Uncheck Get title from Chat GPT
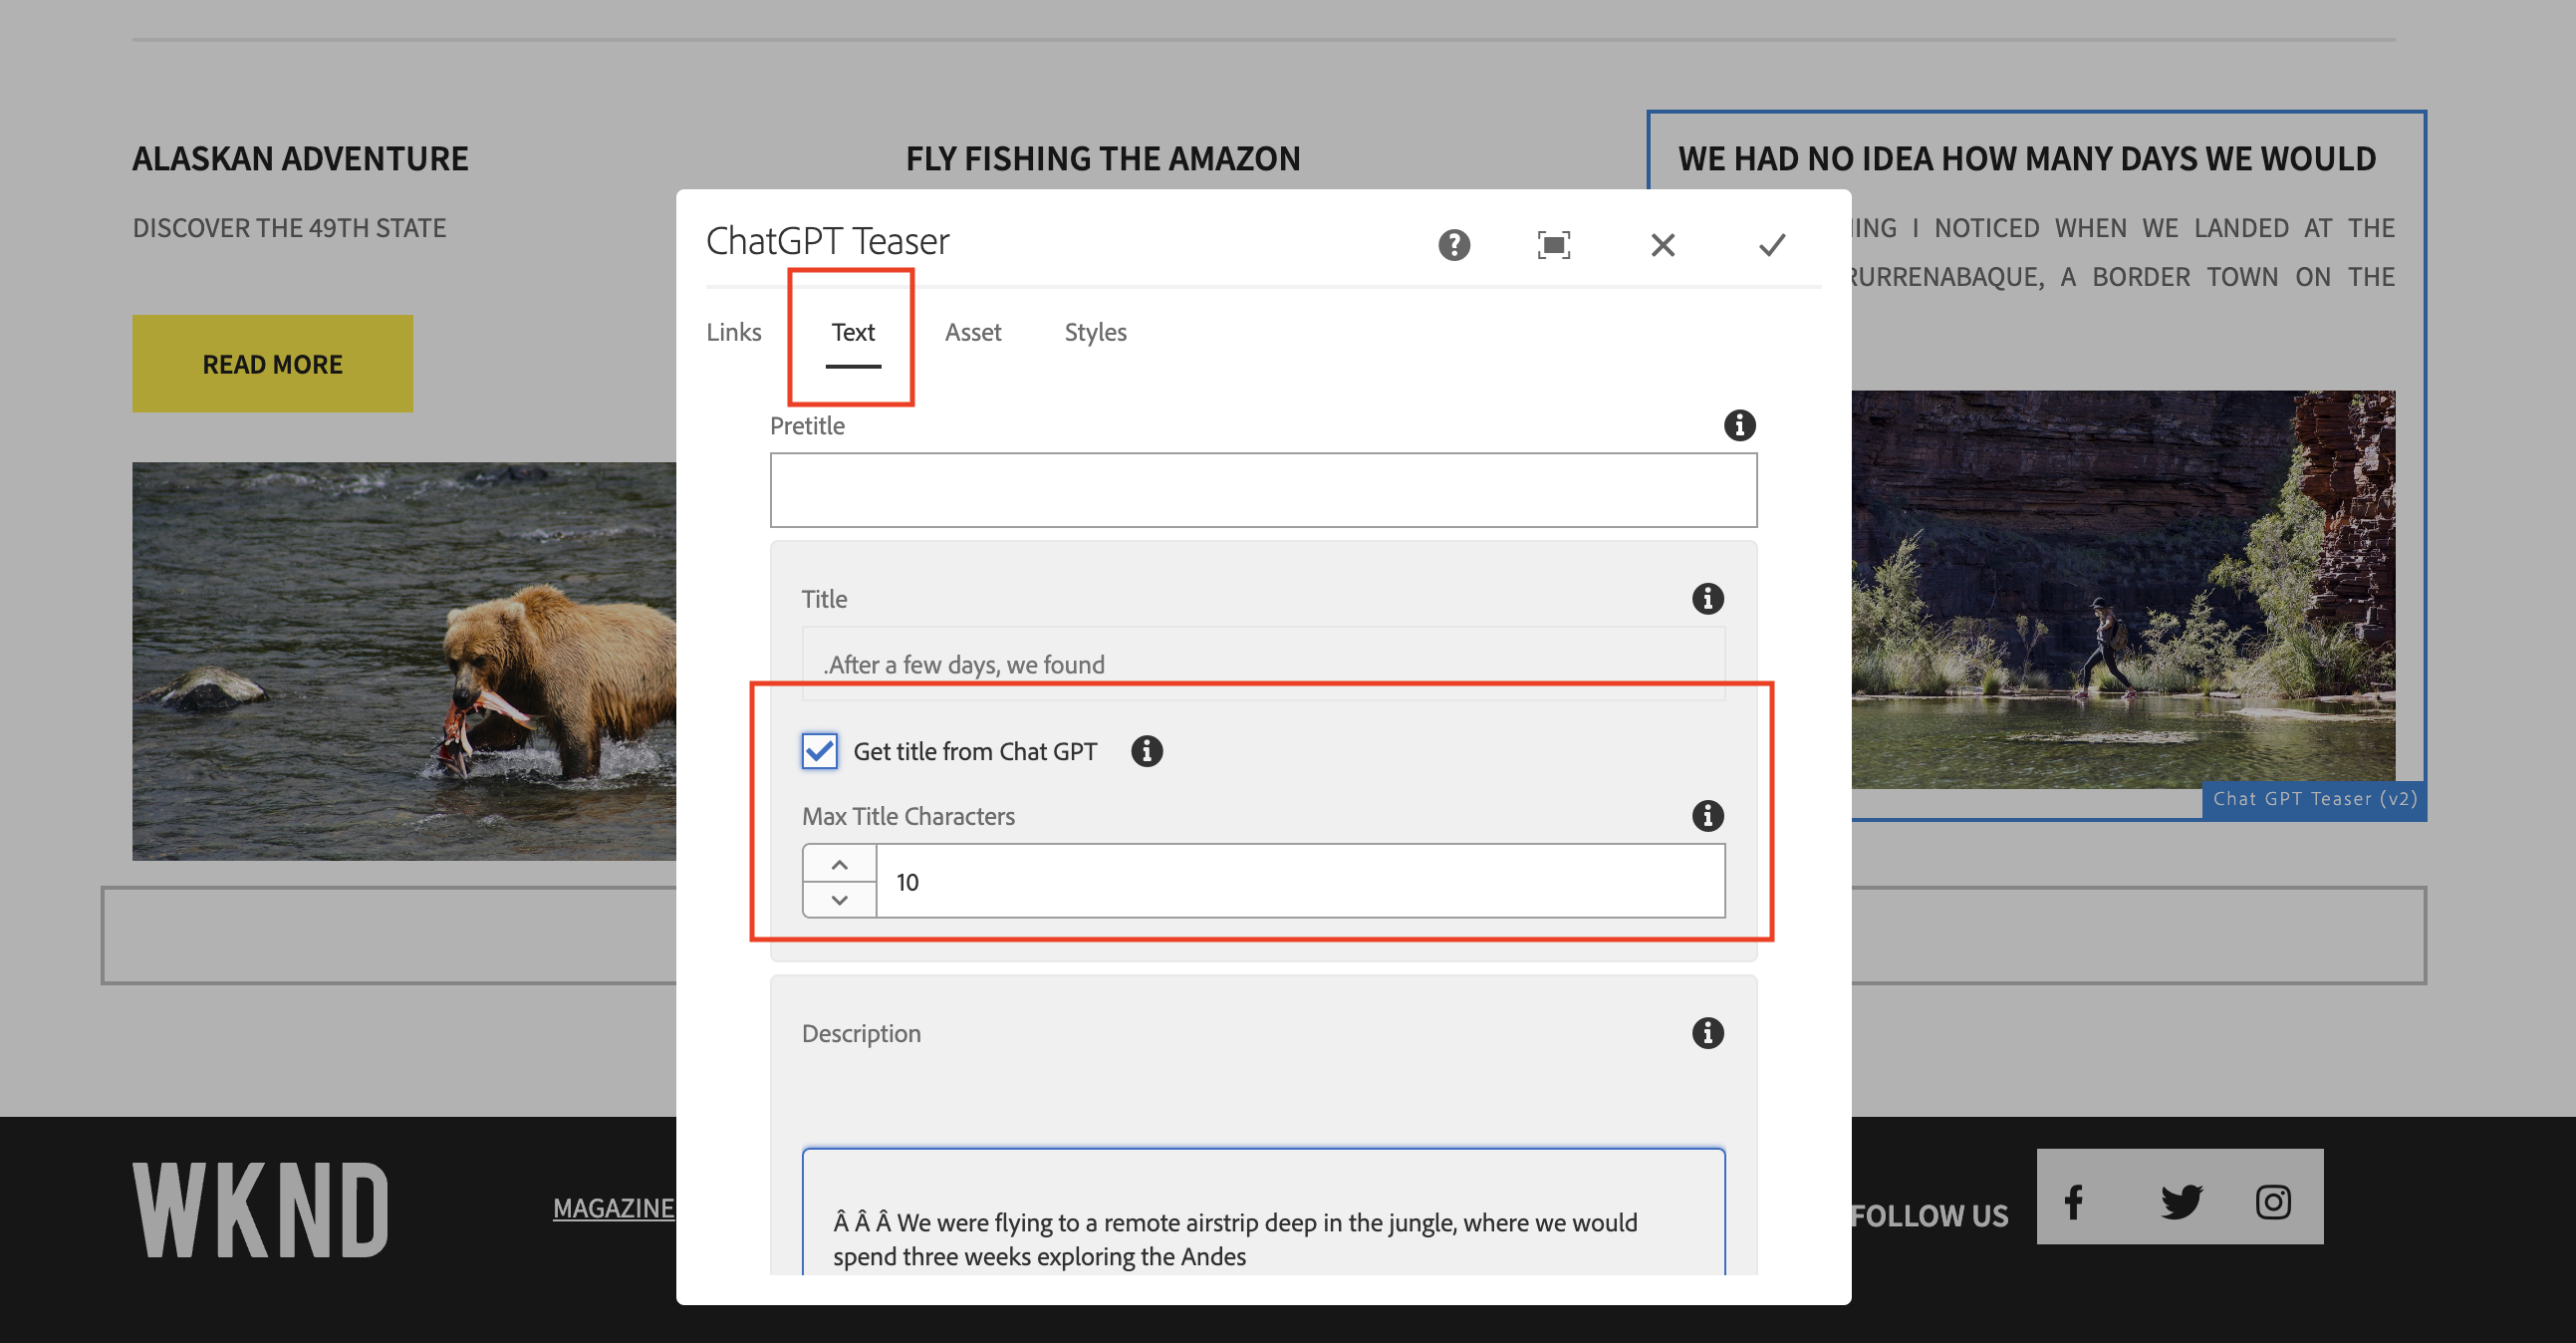Viewport: 2576px width, 1343px height. point(819,751)
